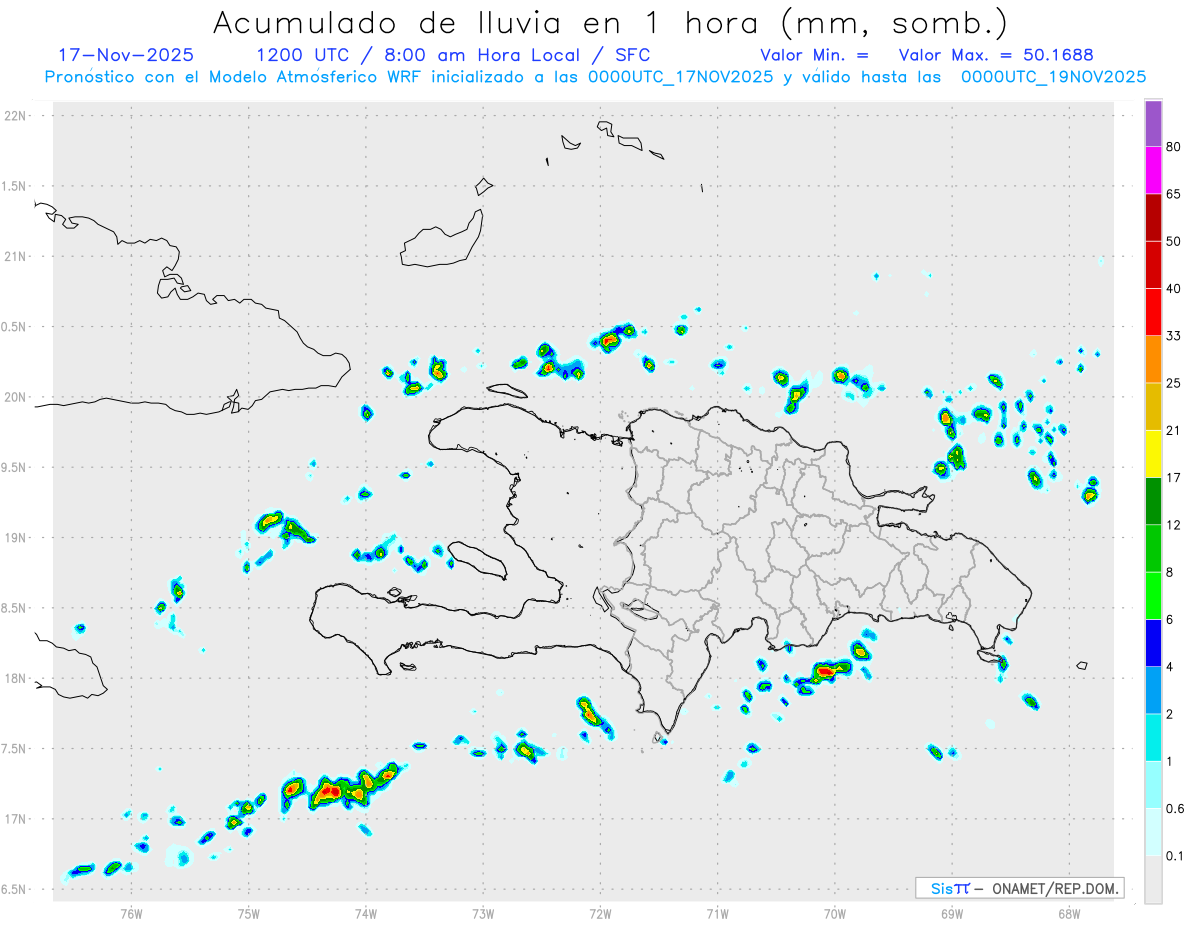Click the colorbar label "17"
Viewport: 1200px width, 927px height.
[1174, 478]
